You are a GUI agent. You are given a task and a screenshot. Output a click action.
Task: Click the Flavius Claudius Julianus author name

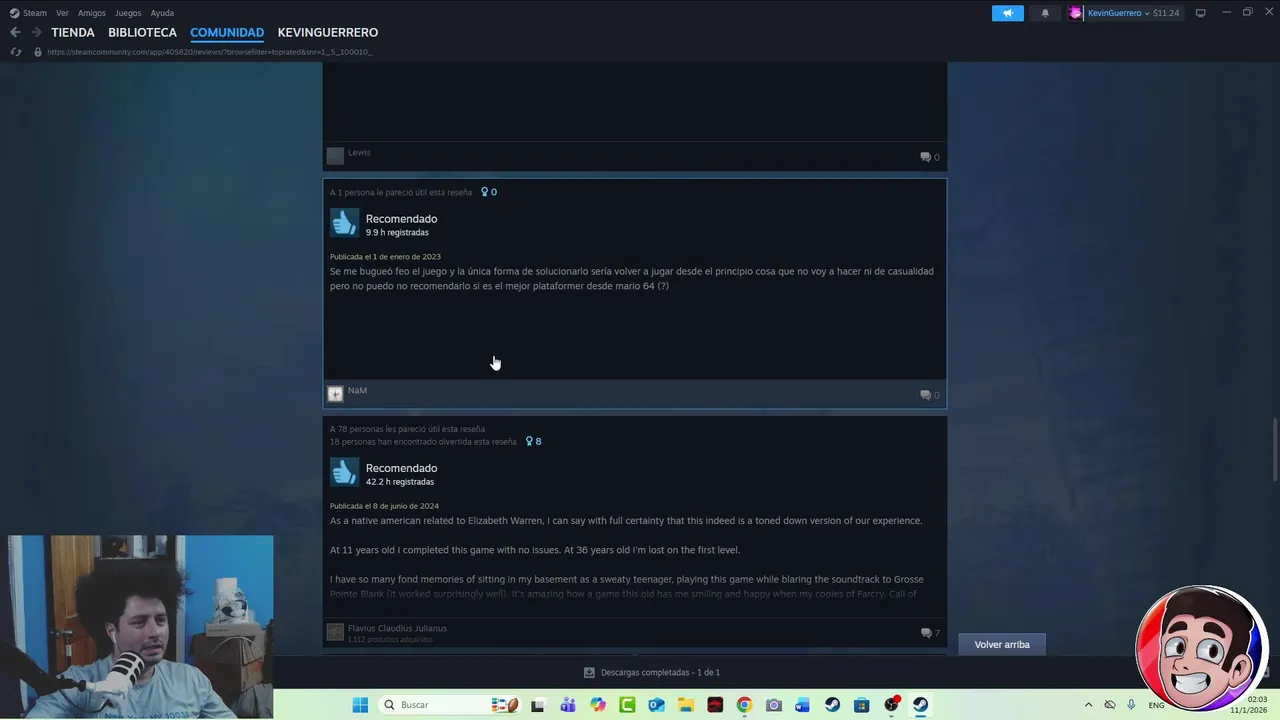point(397,628)
